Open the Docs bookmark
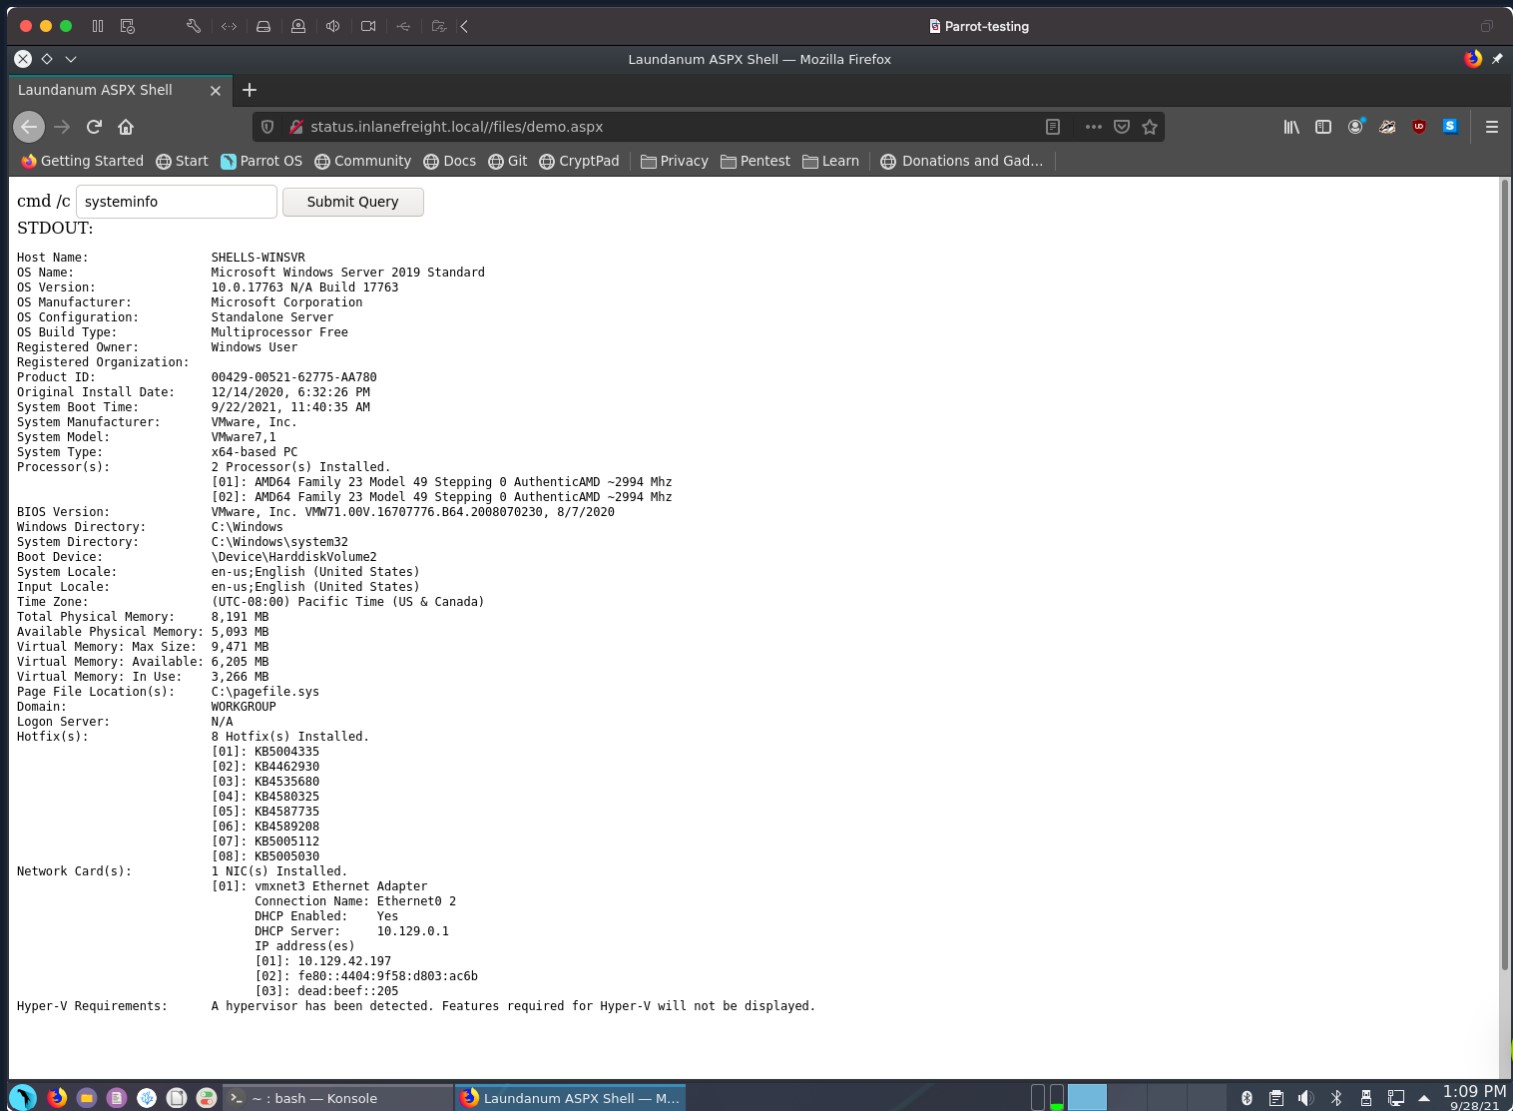The image size is (1513, 1111). click(450, 161)
